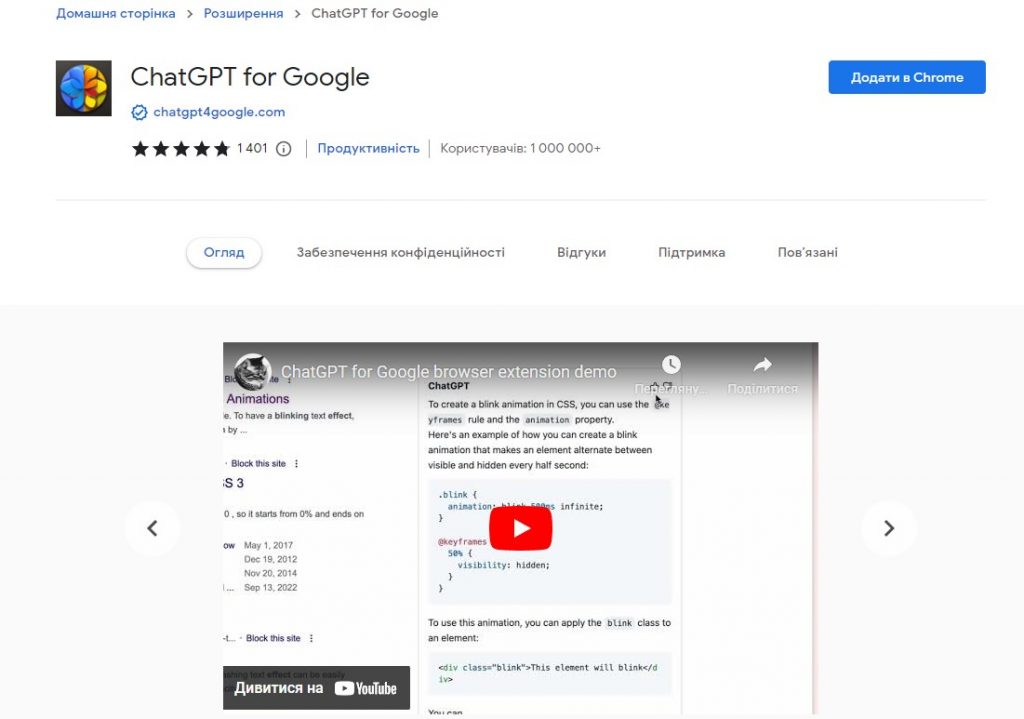
Task: Click the YouTube logo in video overlay
Action: click(366, 688)
